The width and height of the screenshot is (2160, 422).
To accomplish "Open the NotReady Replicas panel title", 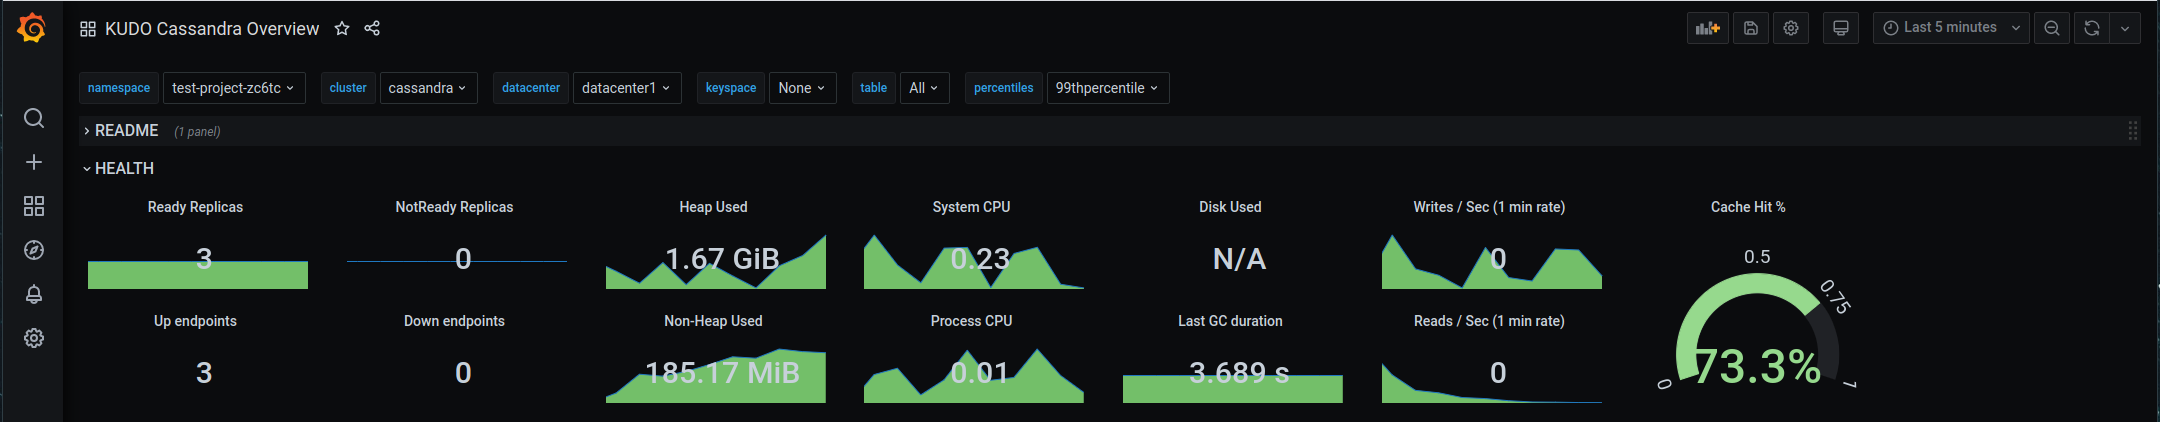I will point(454,207).
